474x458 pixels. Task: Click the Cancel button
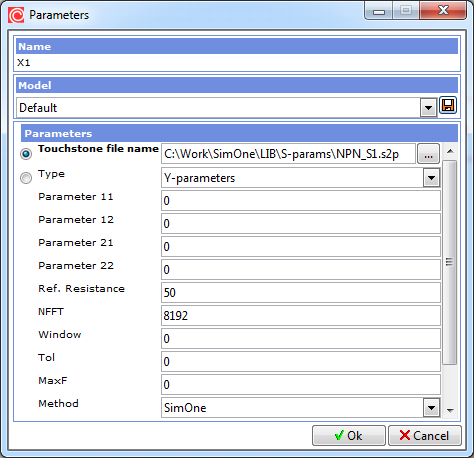pos(425,435)
